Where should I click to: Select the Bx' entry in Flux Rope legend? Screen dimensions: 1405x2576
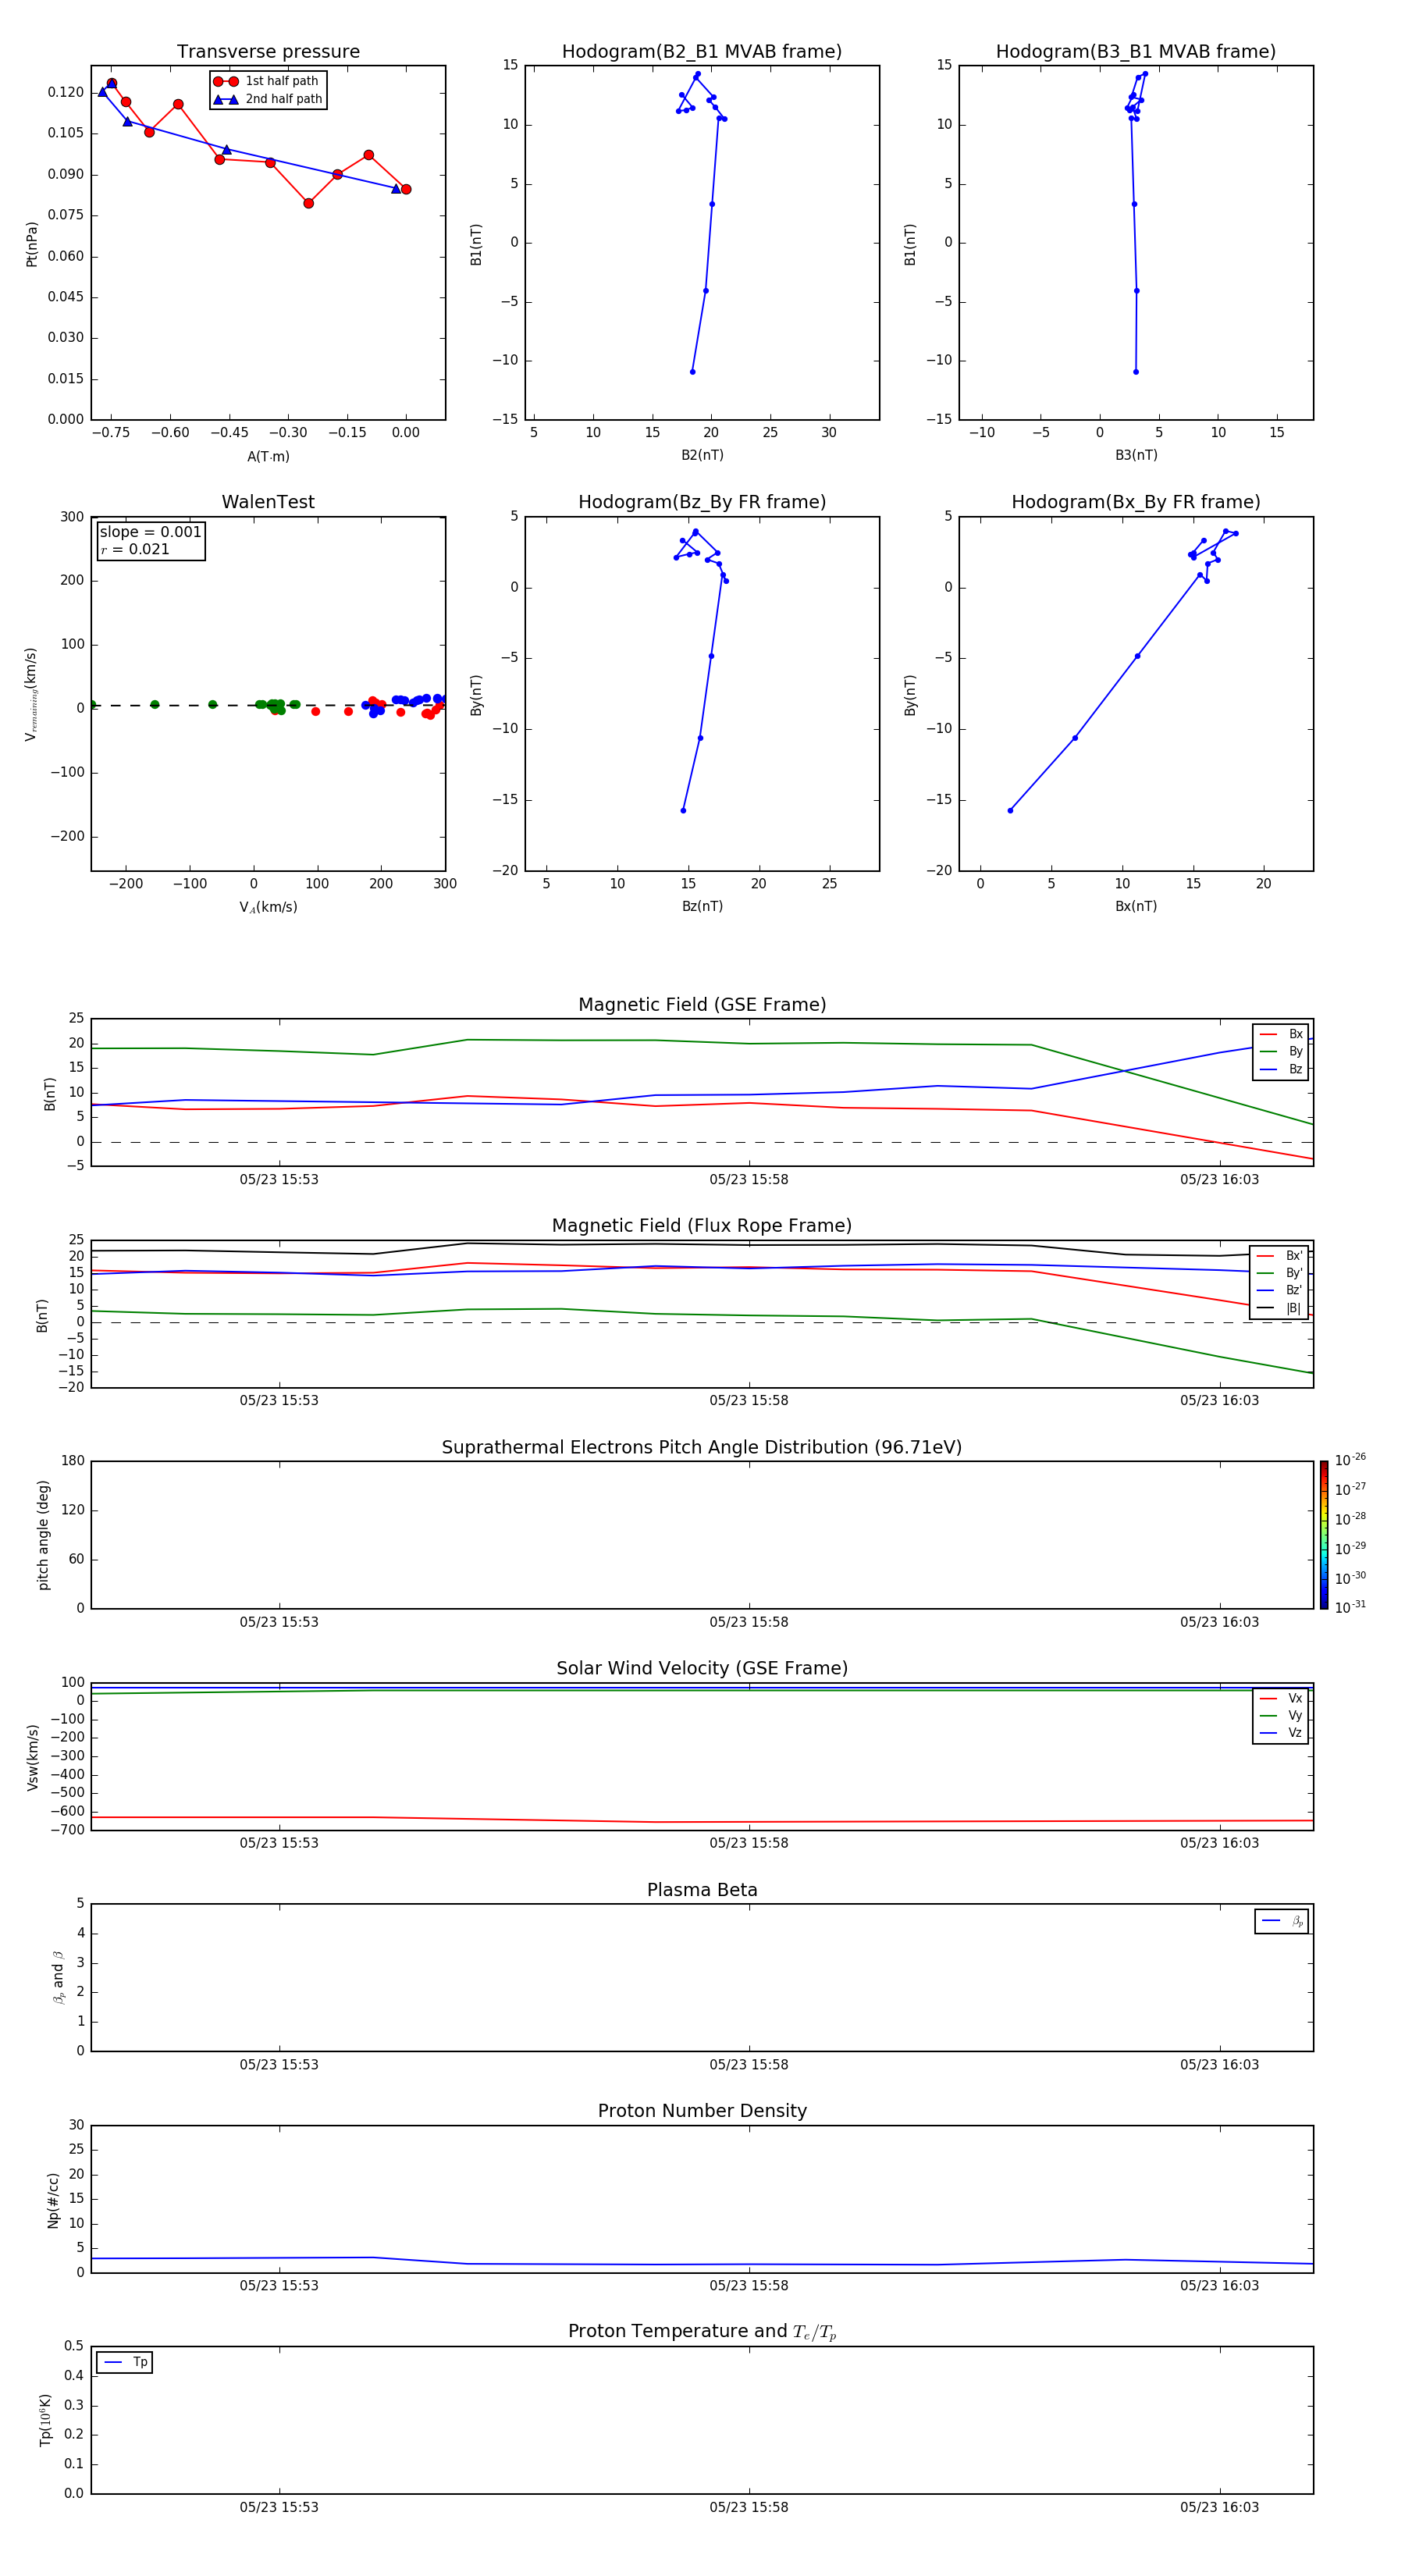tap(1280, 1256)
